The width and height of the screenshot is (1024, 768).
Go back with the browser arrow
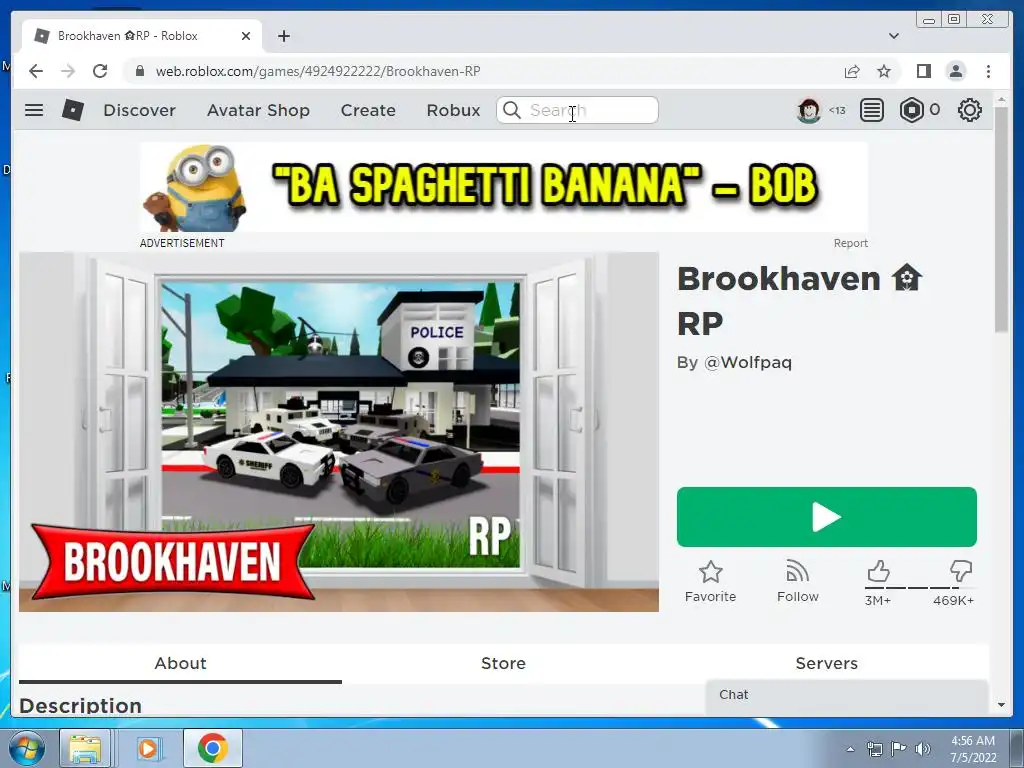[x=36, y=71]
